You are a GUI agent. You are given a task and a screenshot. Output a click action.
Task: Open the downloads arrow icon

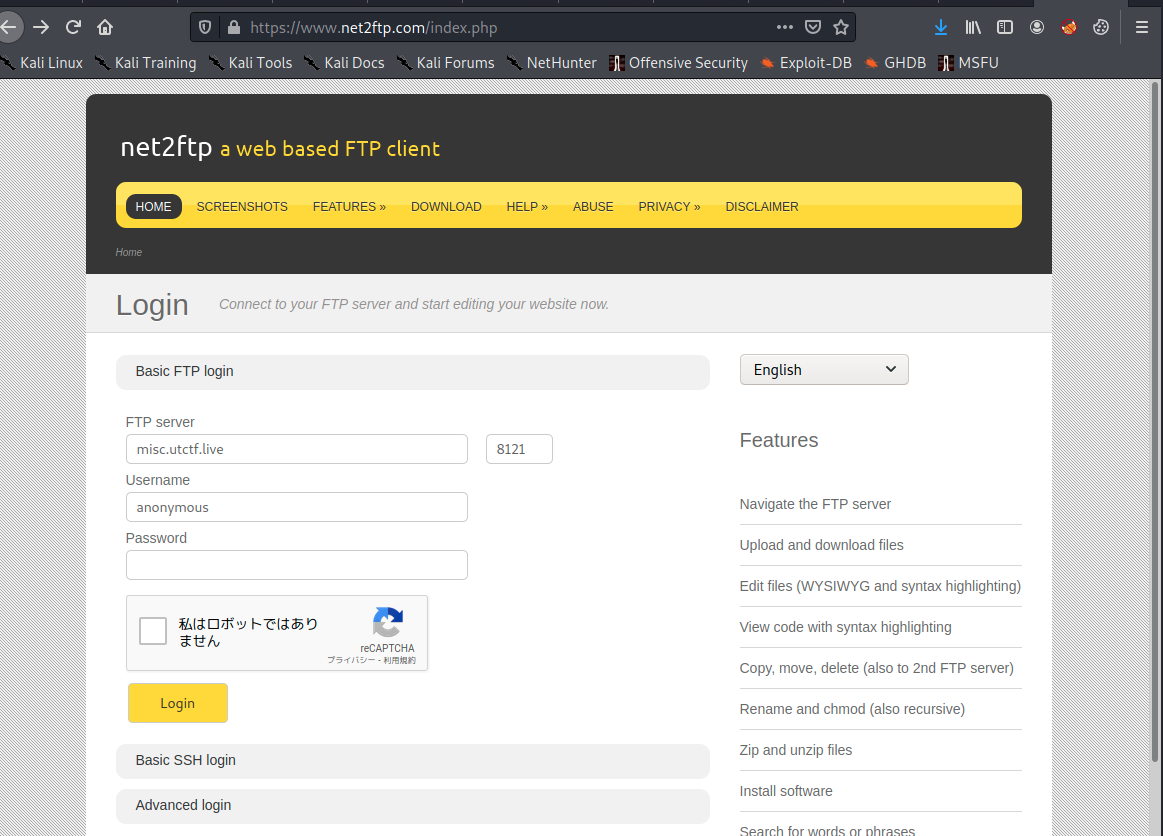(940, 27)
